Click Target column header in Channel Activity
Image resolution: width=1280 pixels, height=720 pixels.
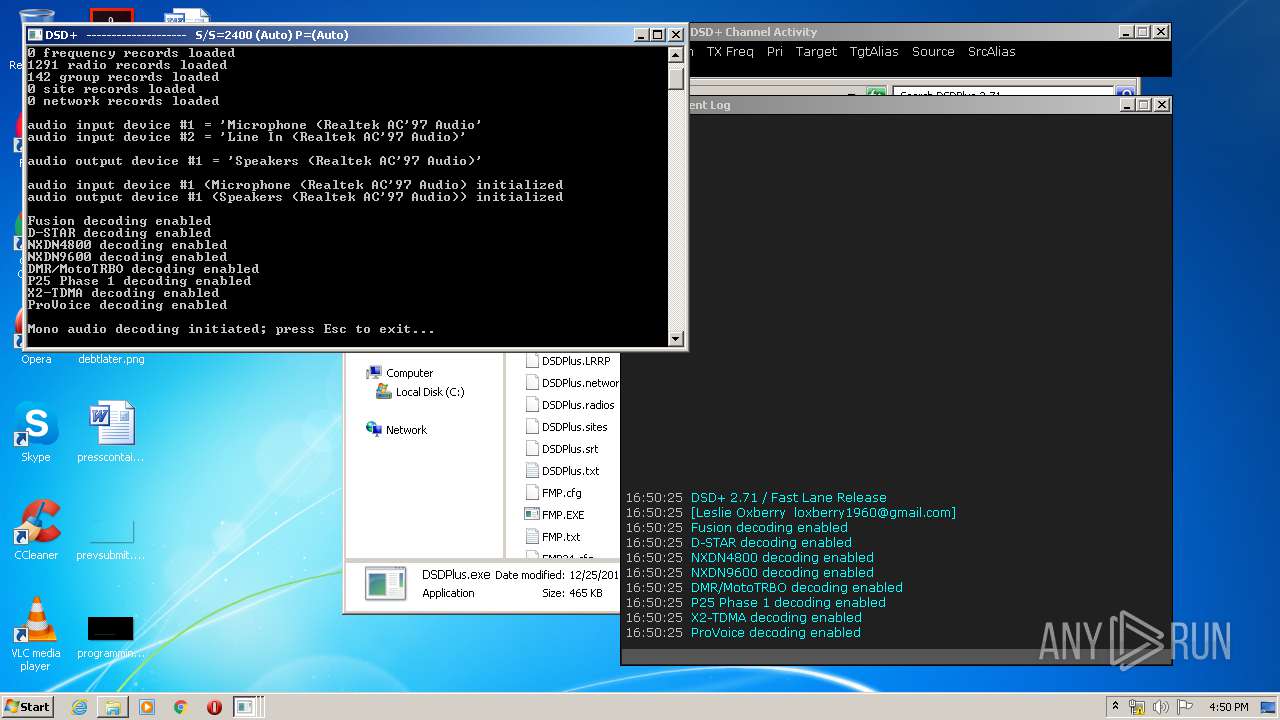[x=816, y=52]
